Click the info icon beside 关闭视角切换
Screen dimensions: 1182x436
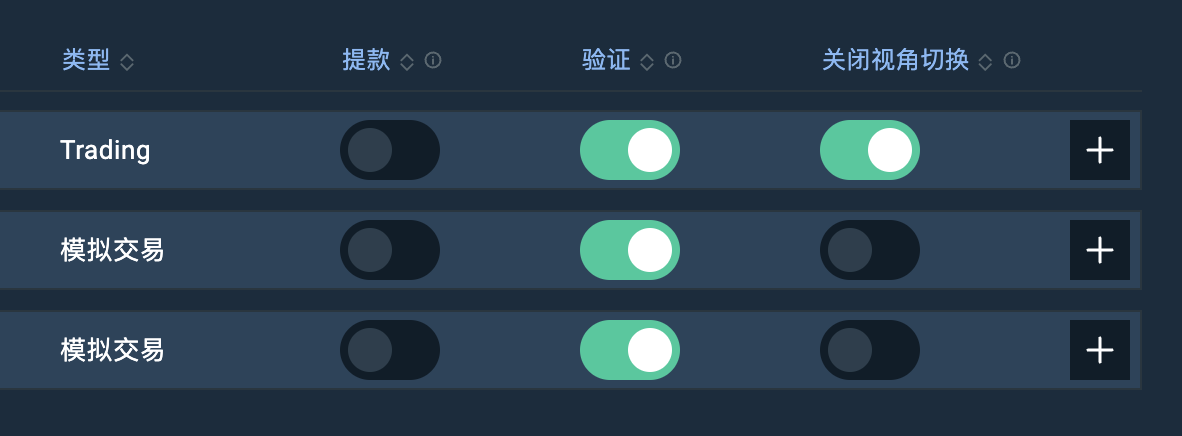[x=1012, y=60]
